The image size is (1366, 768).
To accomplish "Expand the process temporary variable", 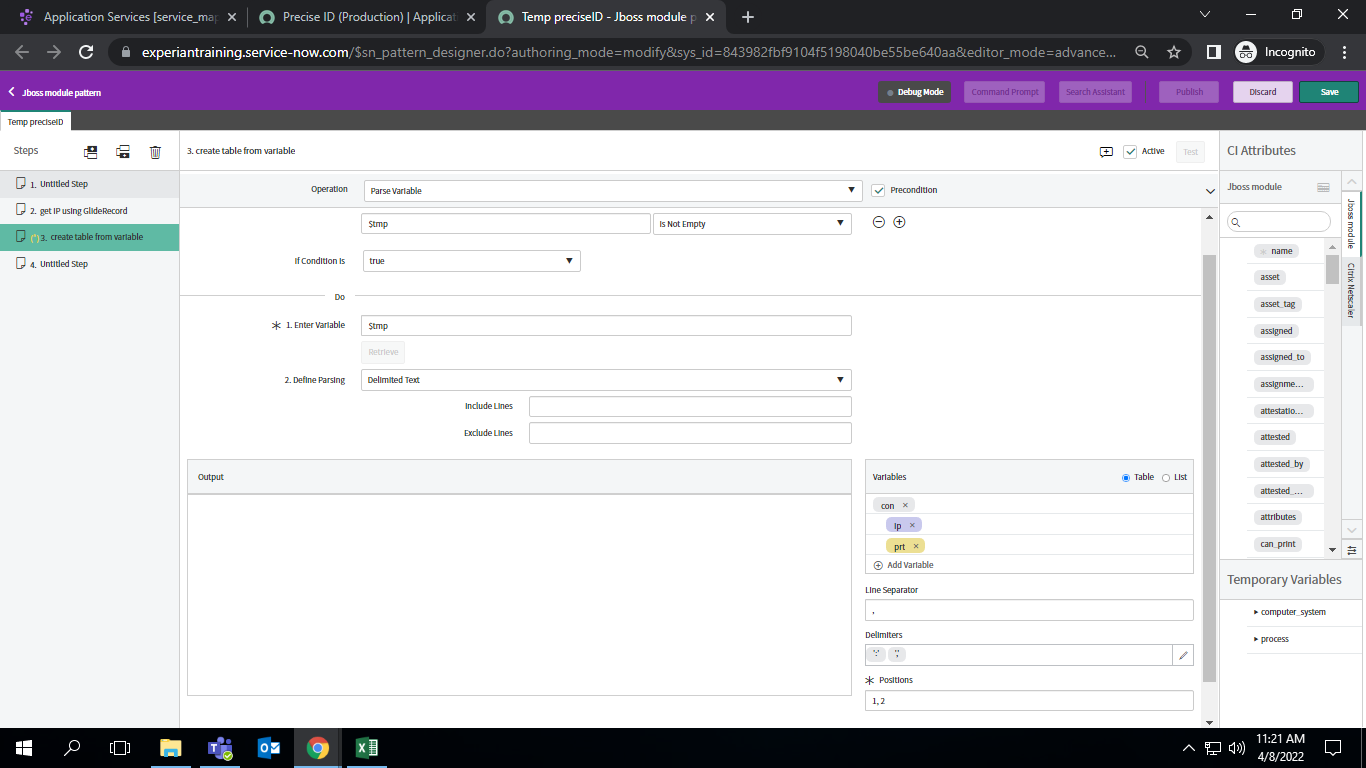I will pos(1256,639).
